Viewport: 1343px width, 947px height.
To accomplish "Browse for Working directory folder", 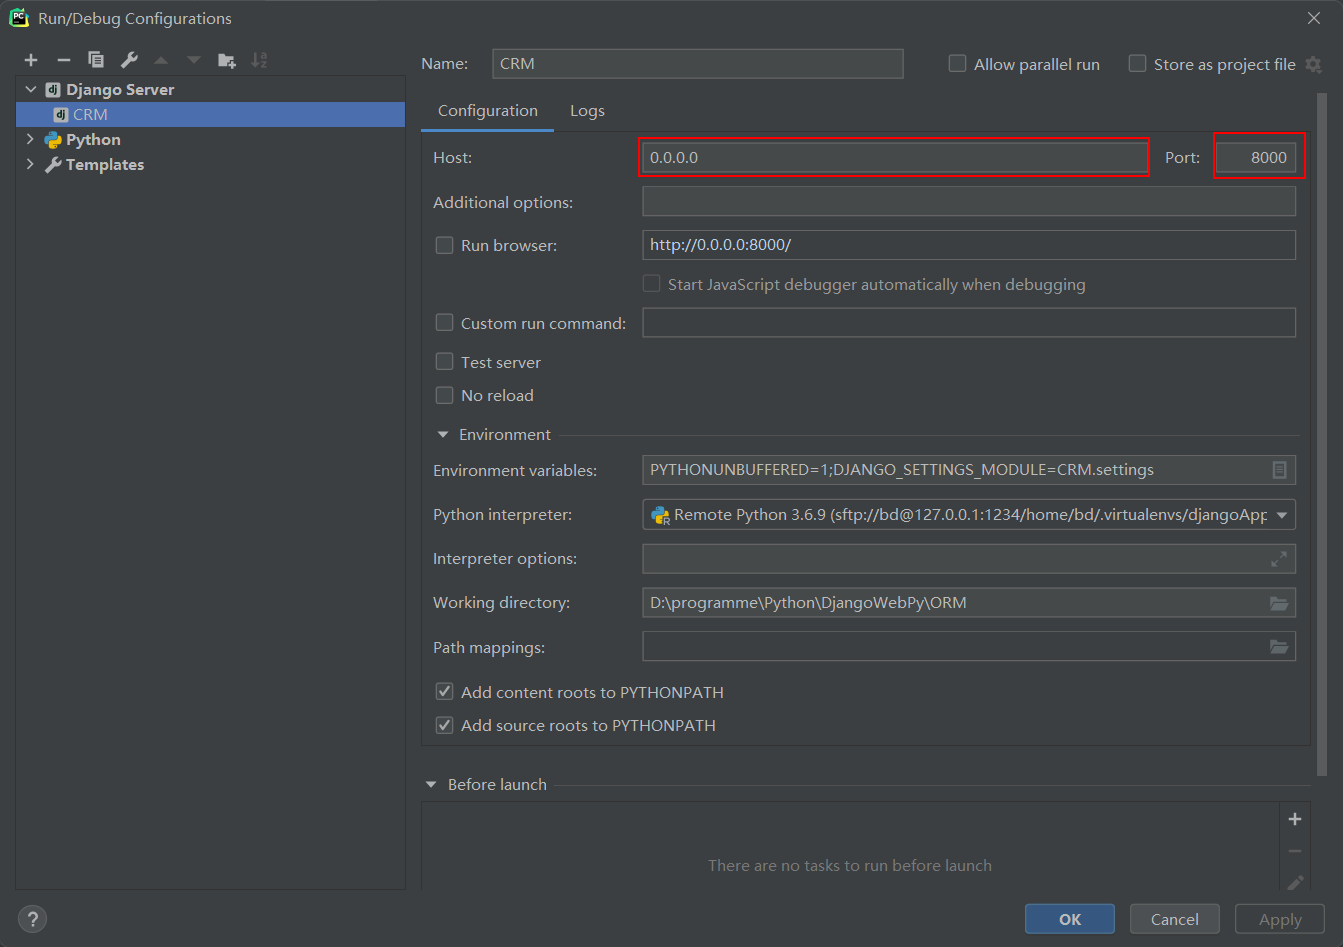I will click(x=1279, y=603).
